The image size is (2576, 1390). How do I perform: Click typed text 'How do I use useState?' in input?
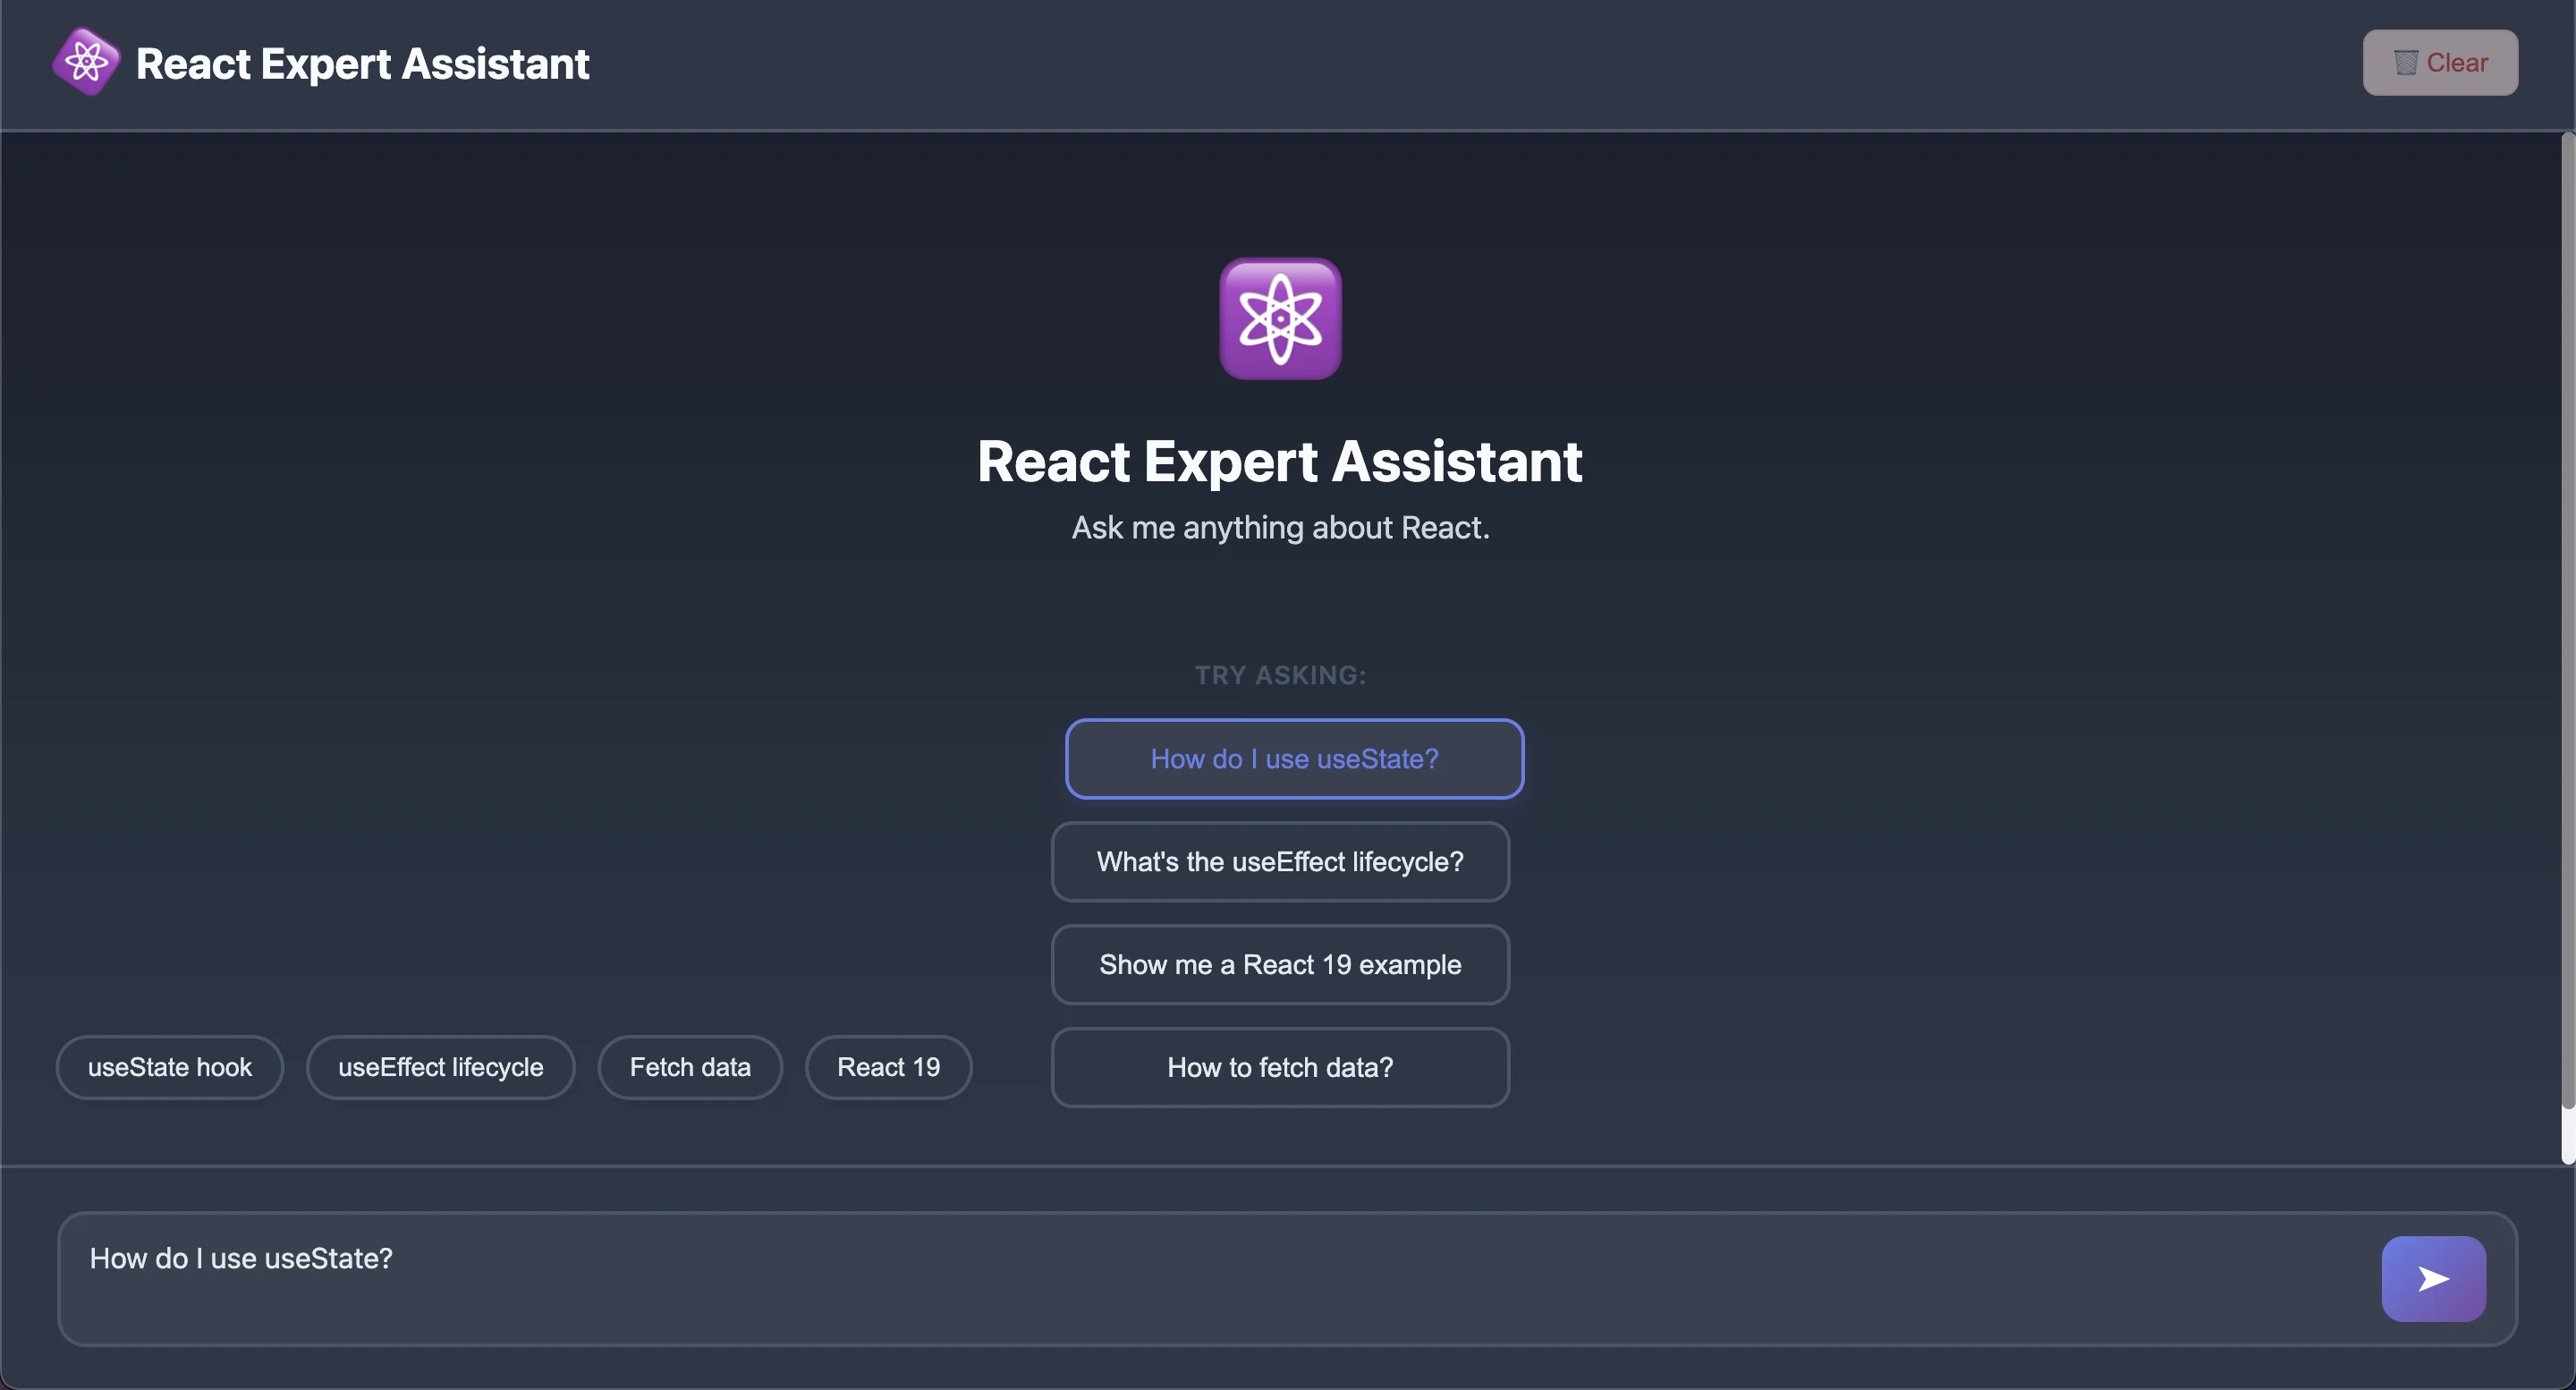241,1258
